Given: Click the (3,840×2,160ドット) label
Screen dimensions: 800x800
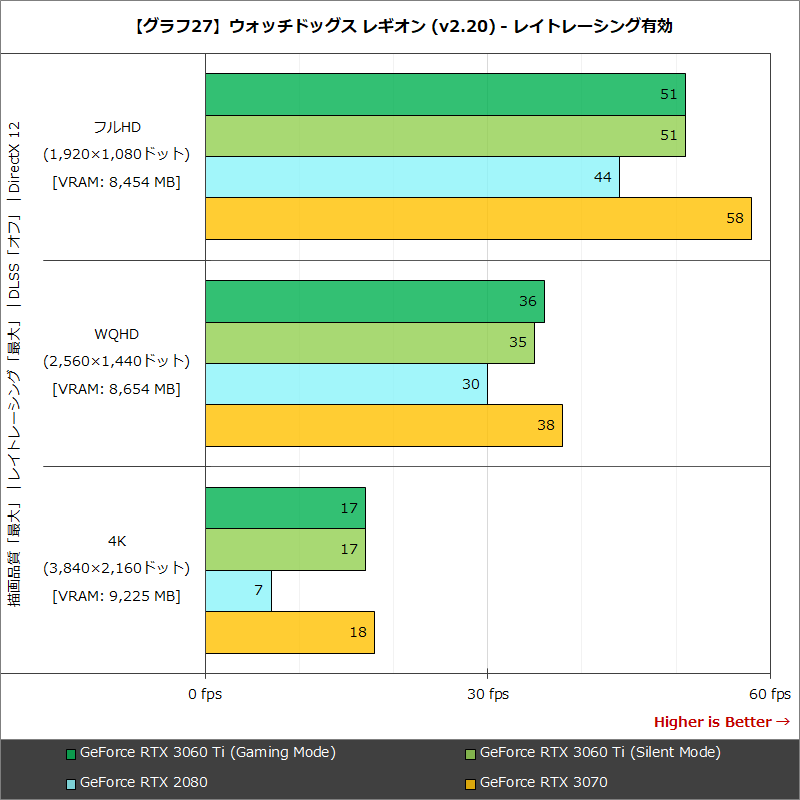Looking at the screenshot, I should point(116,568).
